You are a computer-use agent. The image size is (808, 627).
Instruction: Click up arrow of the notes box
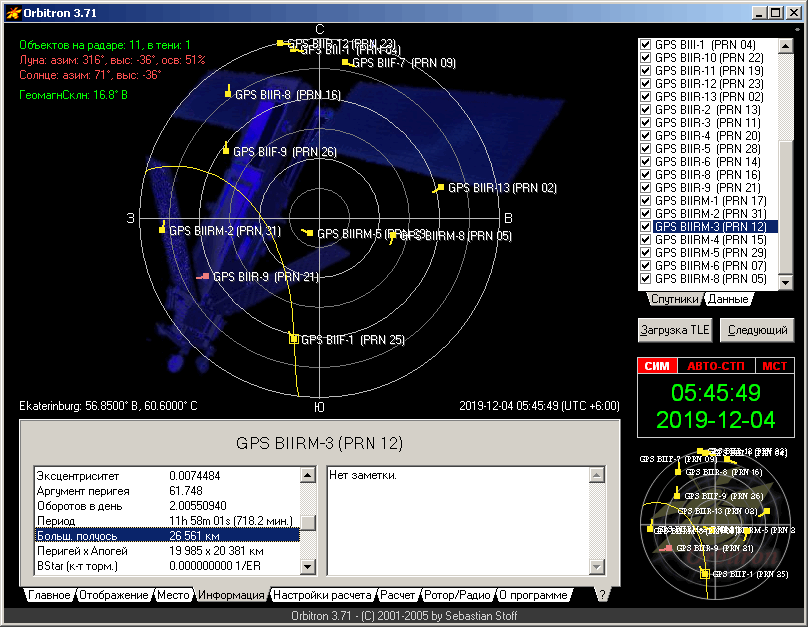click(x=596, y=475)
